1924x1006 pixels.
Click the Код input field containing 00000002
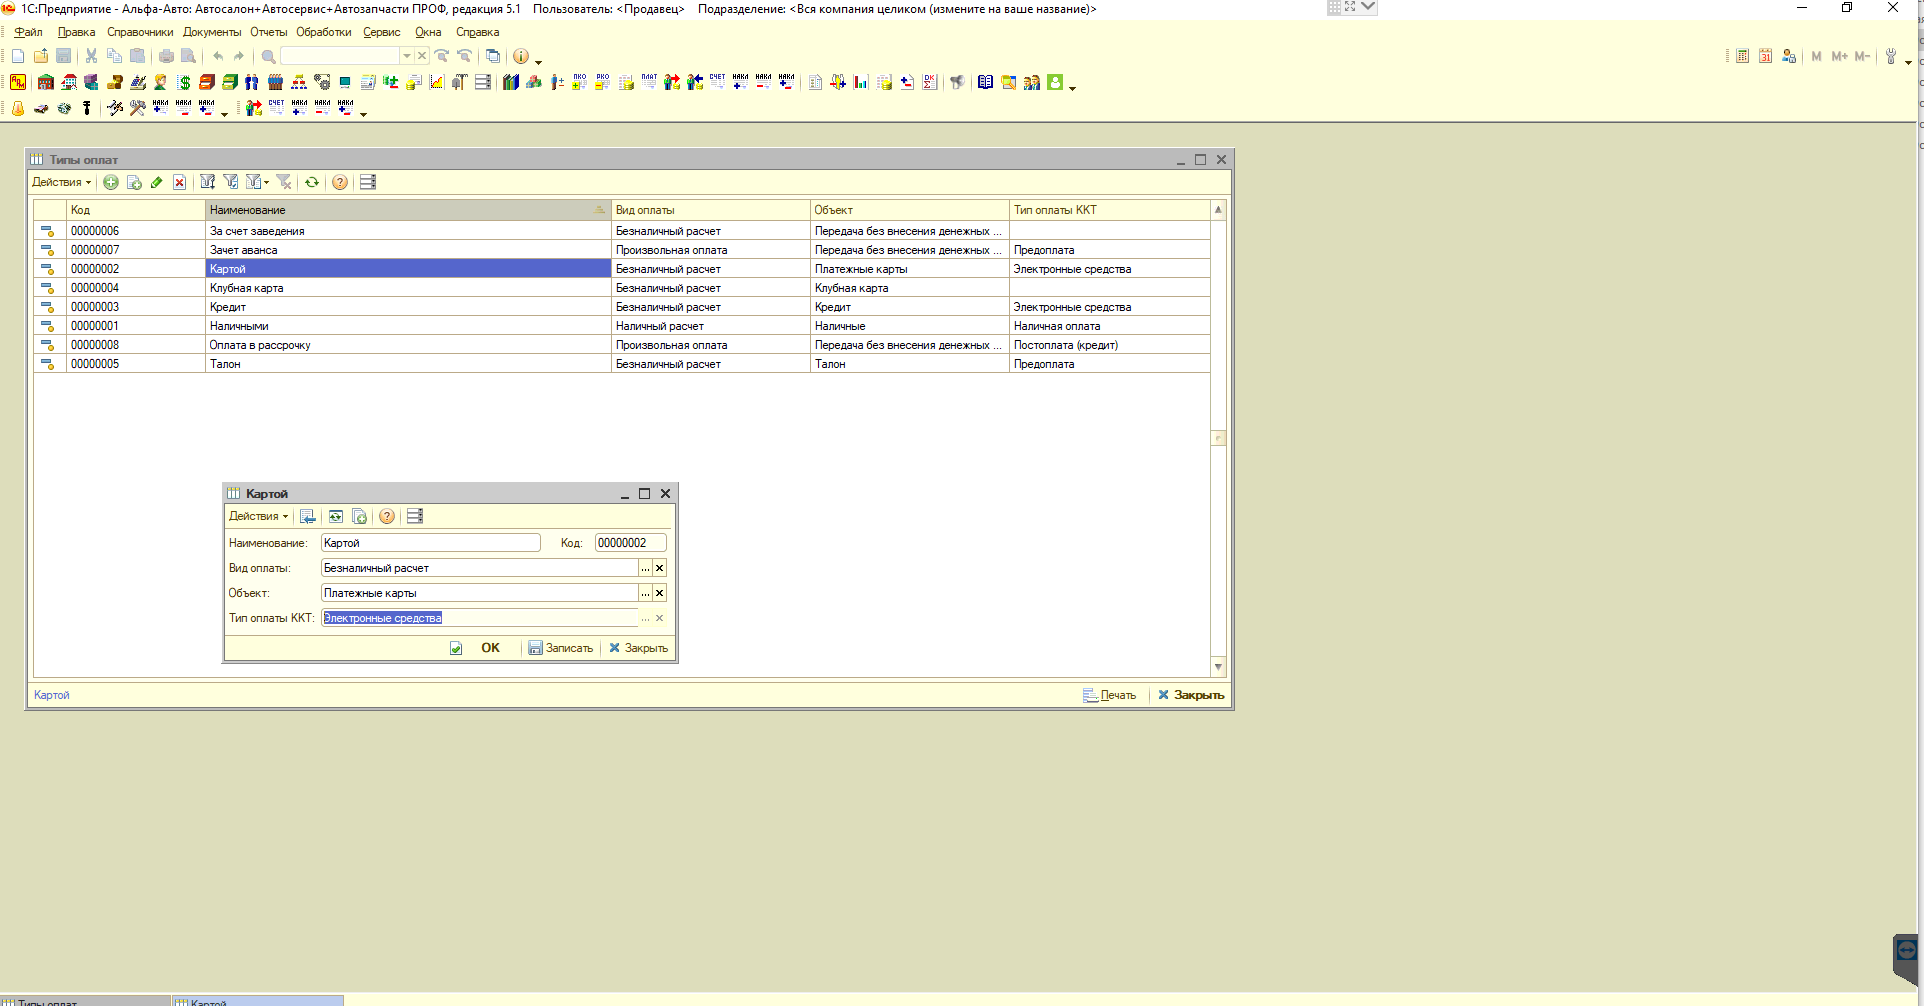(631, 543)
